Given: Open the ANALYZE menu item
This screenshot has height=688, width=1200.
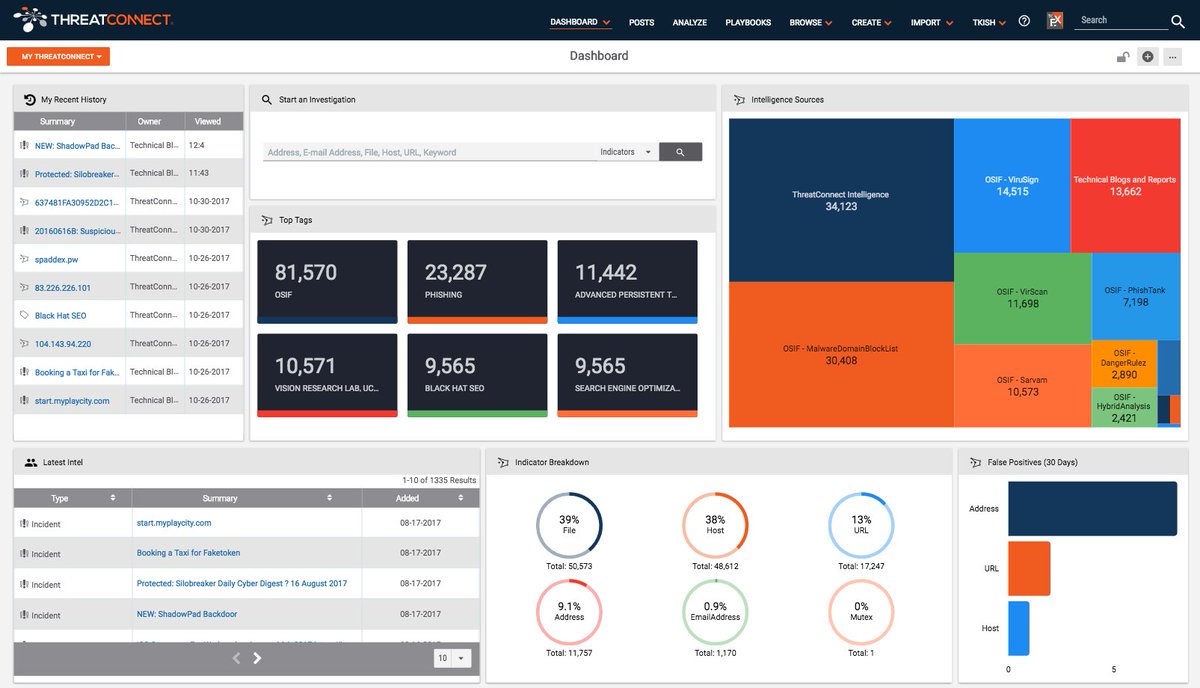Looking at the screenshot, I should (x=689, y=21).
